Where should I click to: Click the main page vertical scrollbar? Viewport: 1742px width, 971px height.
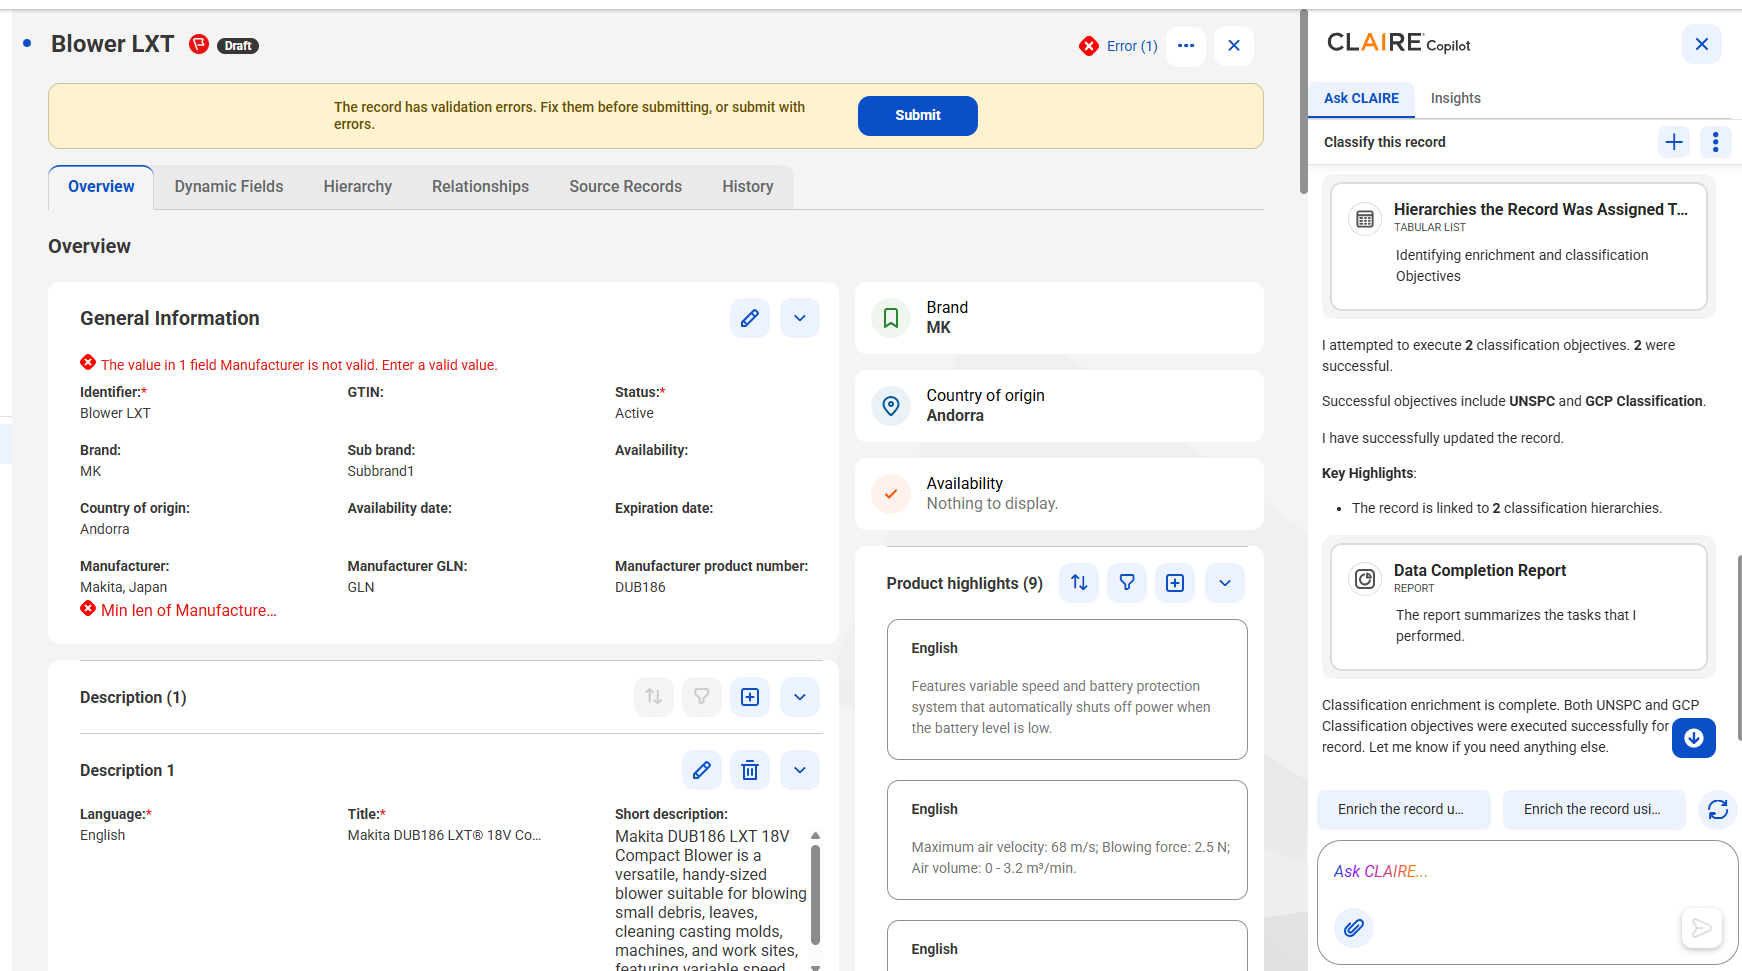tap(1303, 101)
